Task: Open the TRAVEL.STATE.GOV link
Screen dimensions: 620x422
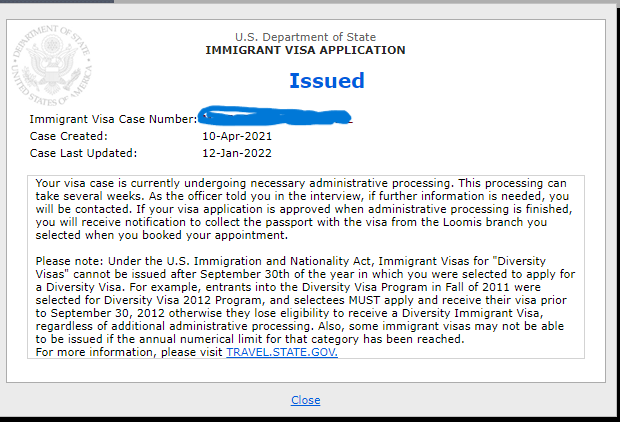Action: pyautogui.click(x=282, y=352)
